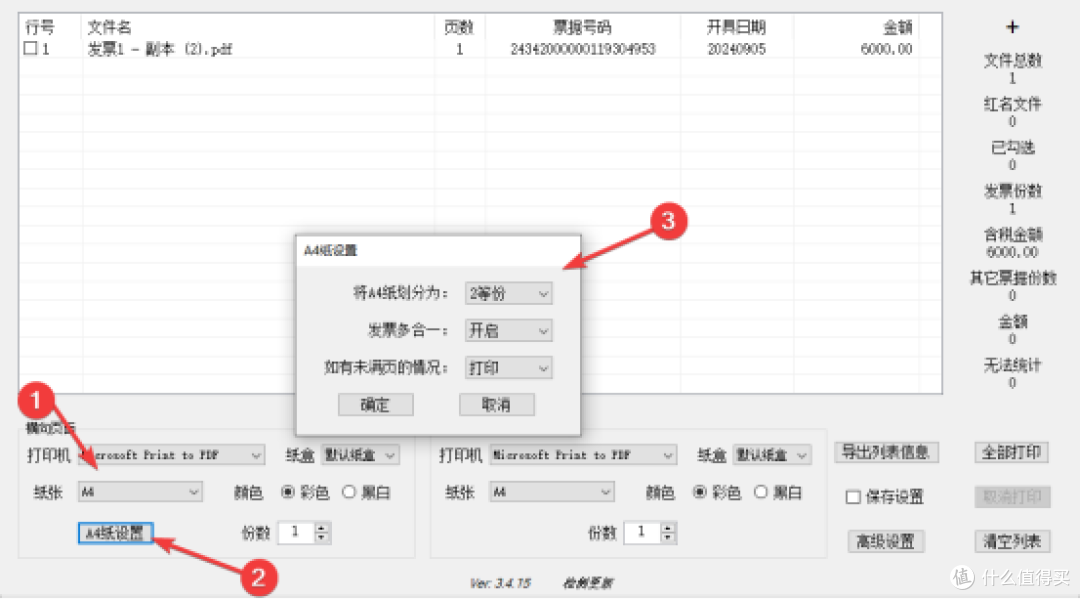Select 彩色 color in the left print panel
The width and height of the screenshot is (1080, 600).
click(288, 492)
